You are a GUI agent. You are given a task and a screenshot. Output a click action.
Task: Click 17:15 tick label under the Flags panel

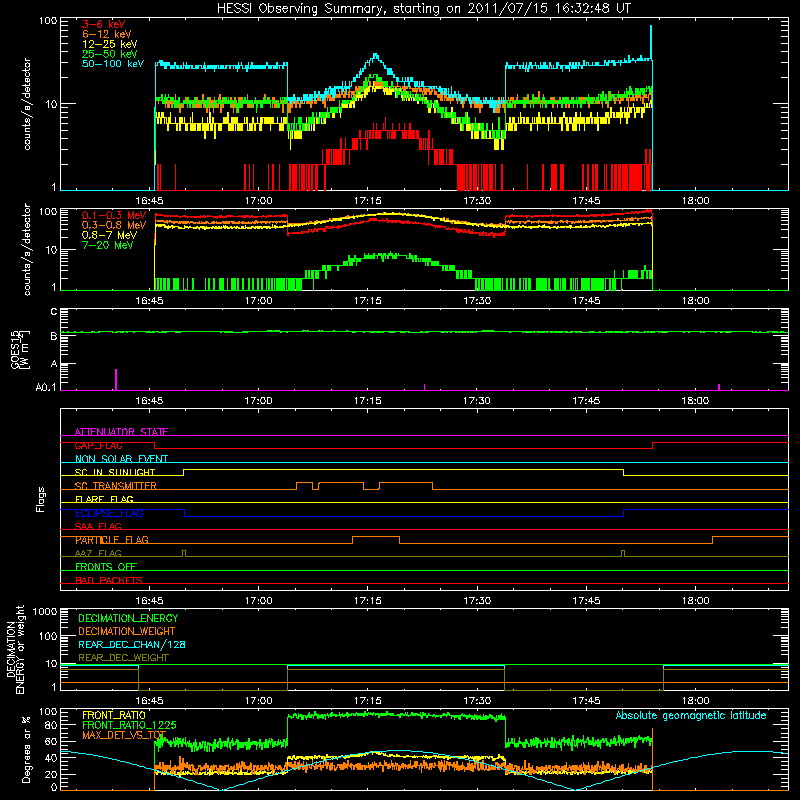[x=367, y=601]
